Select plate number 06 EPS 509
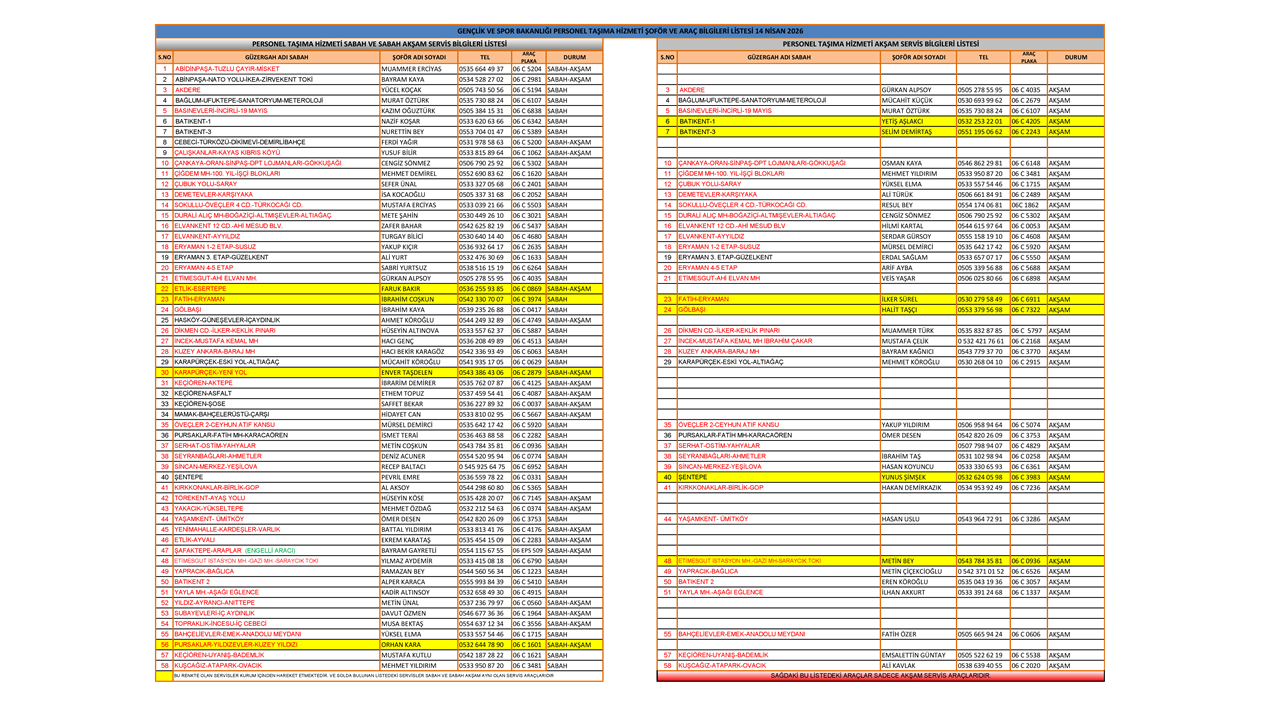1280x720 pixels. [527, 550]
